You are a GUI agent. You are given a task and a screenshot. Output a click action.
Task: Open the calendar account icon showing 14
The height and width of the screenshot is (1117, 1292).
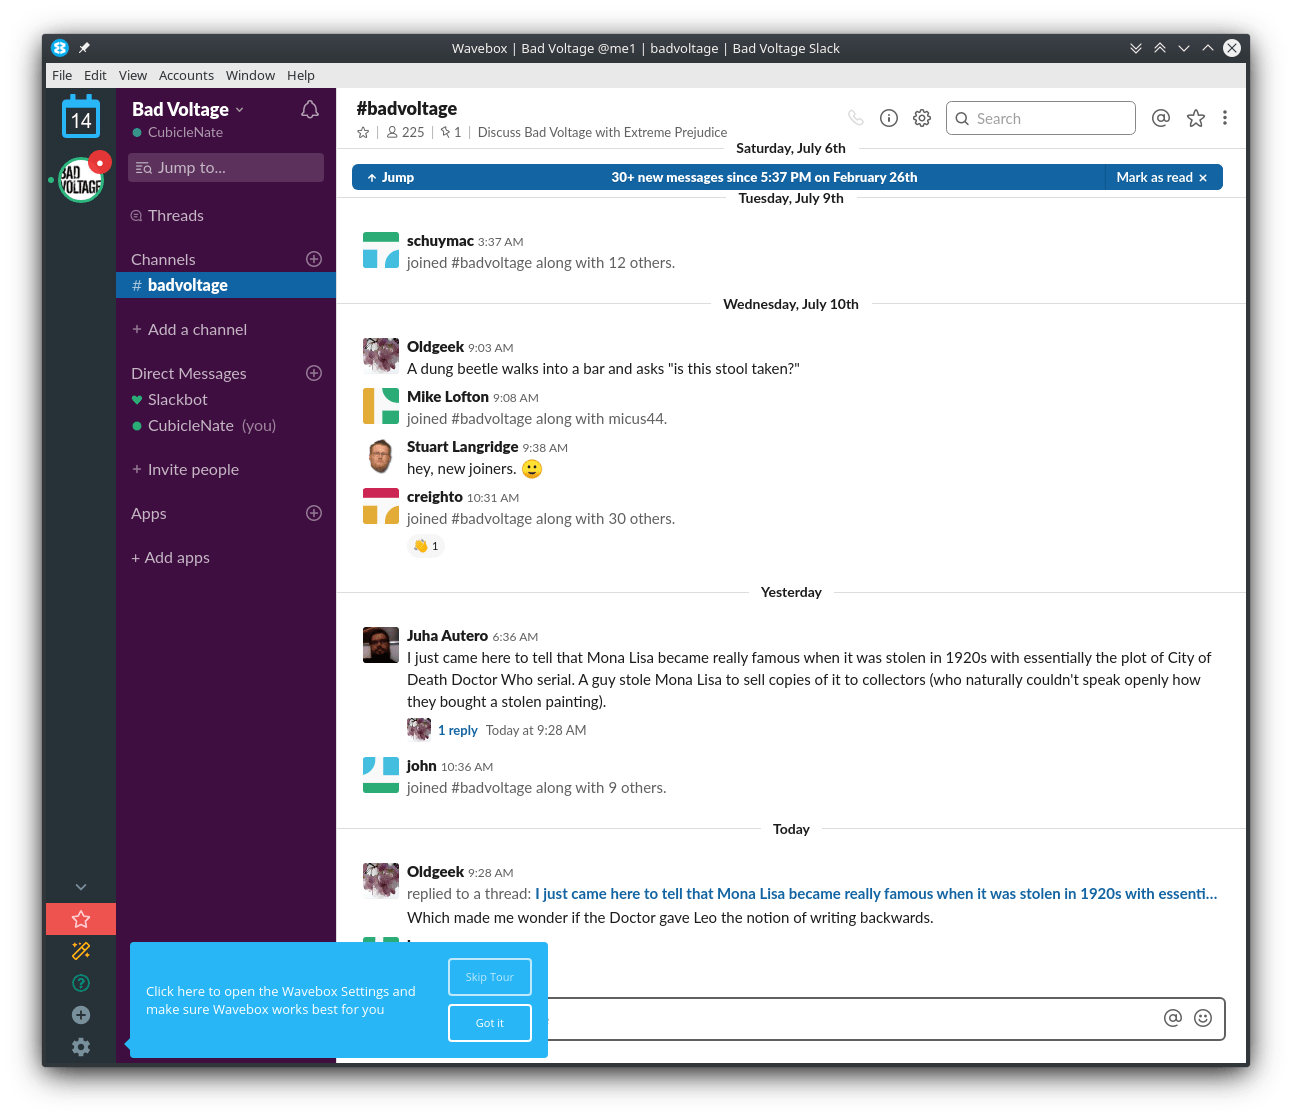pos(81,118)
